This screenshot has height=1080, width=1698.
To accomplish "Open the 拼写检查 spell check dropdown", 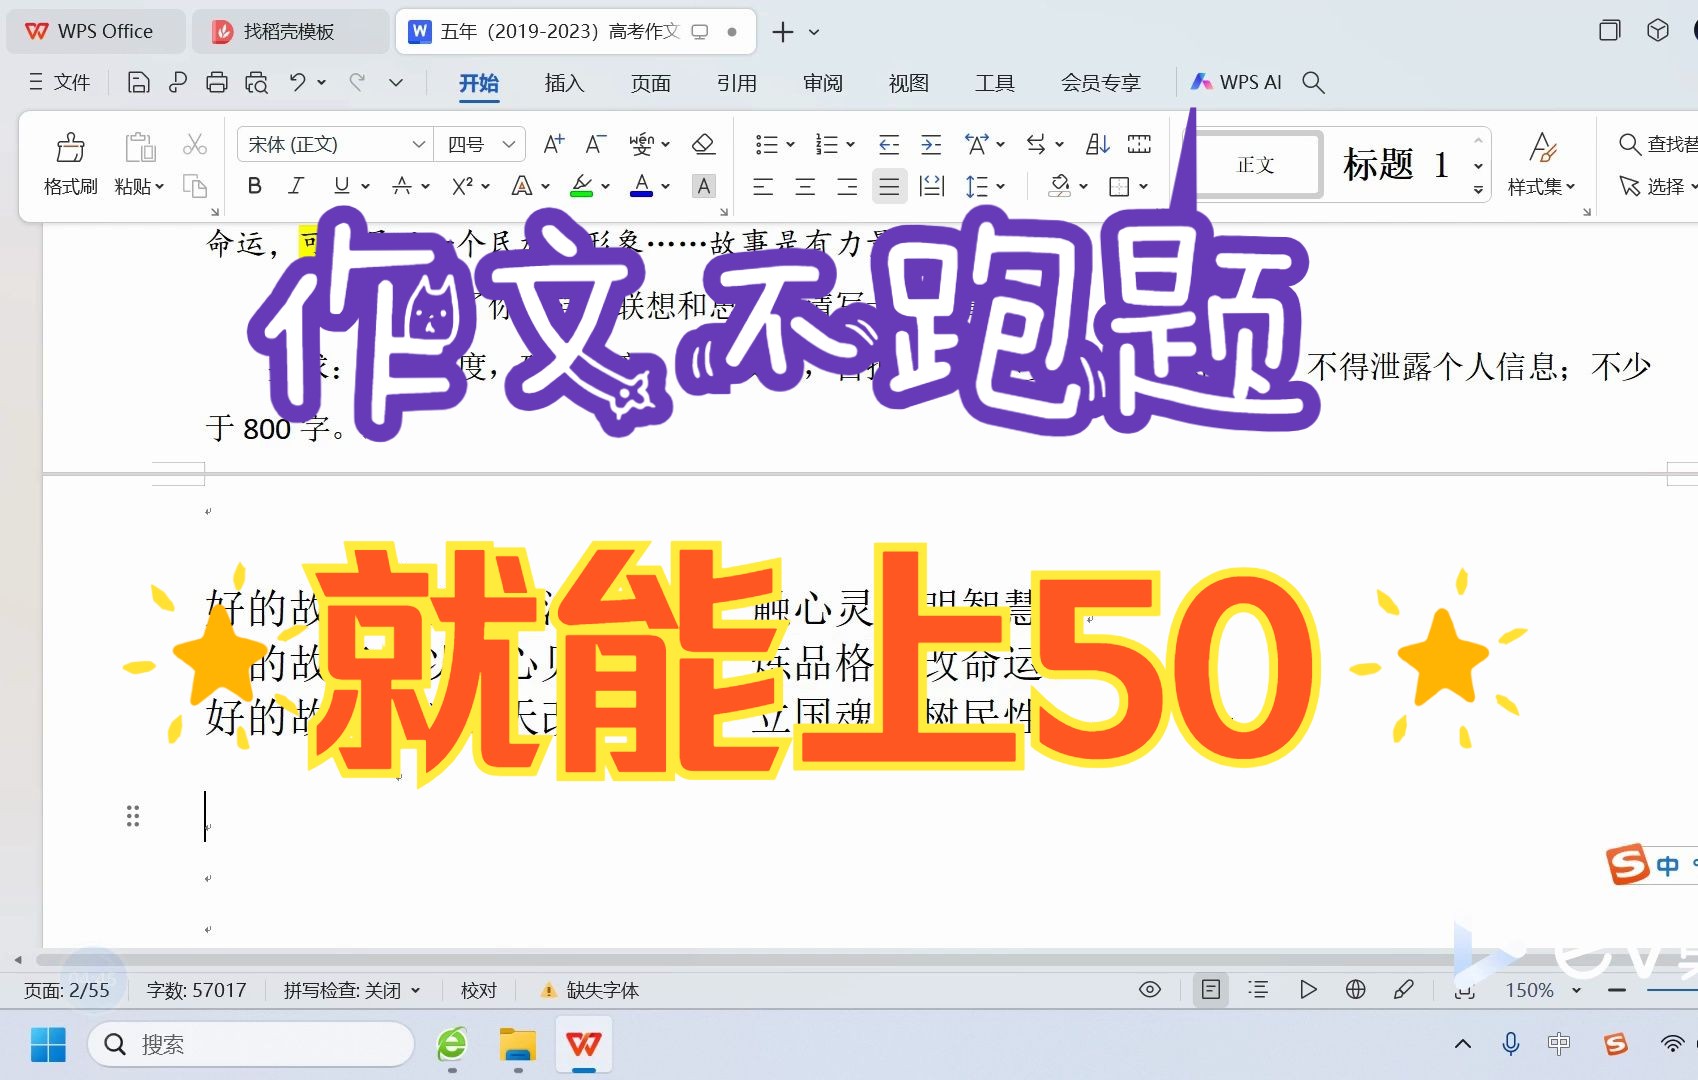I will [351, 990].
